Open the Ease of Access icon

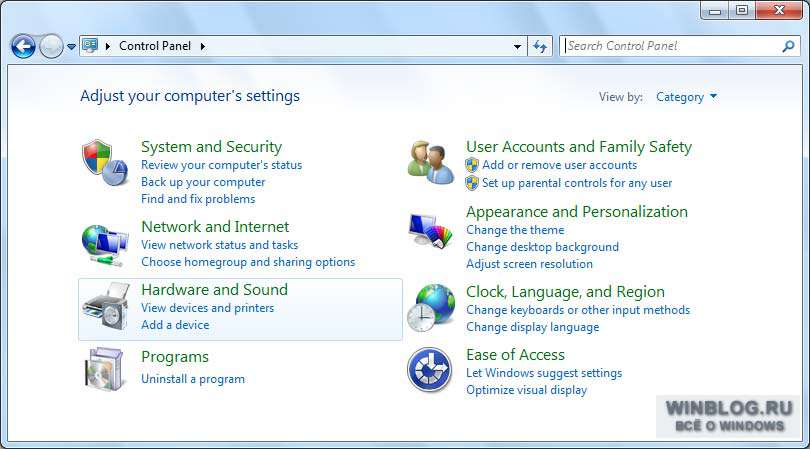(429, 369)
